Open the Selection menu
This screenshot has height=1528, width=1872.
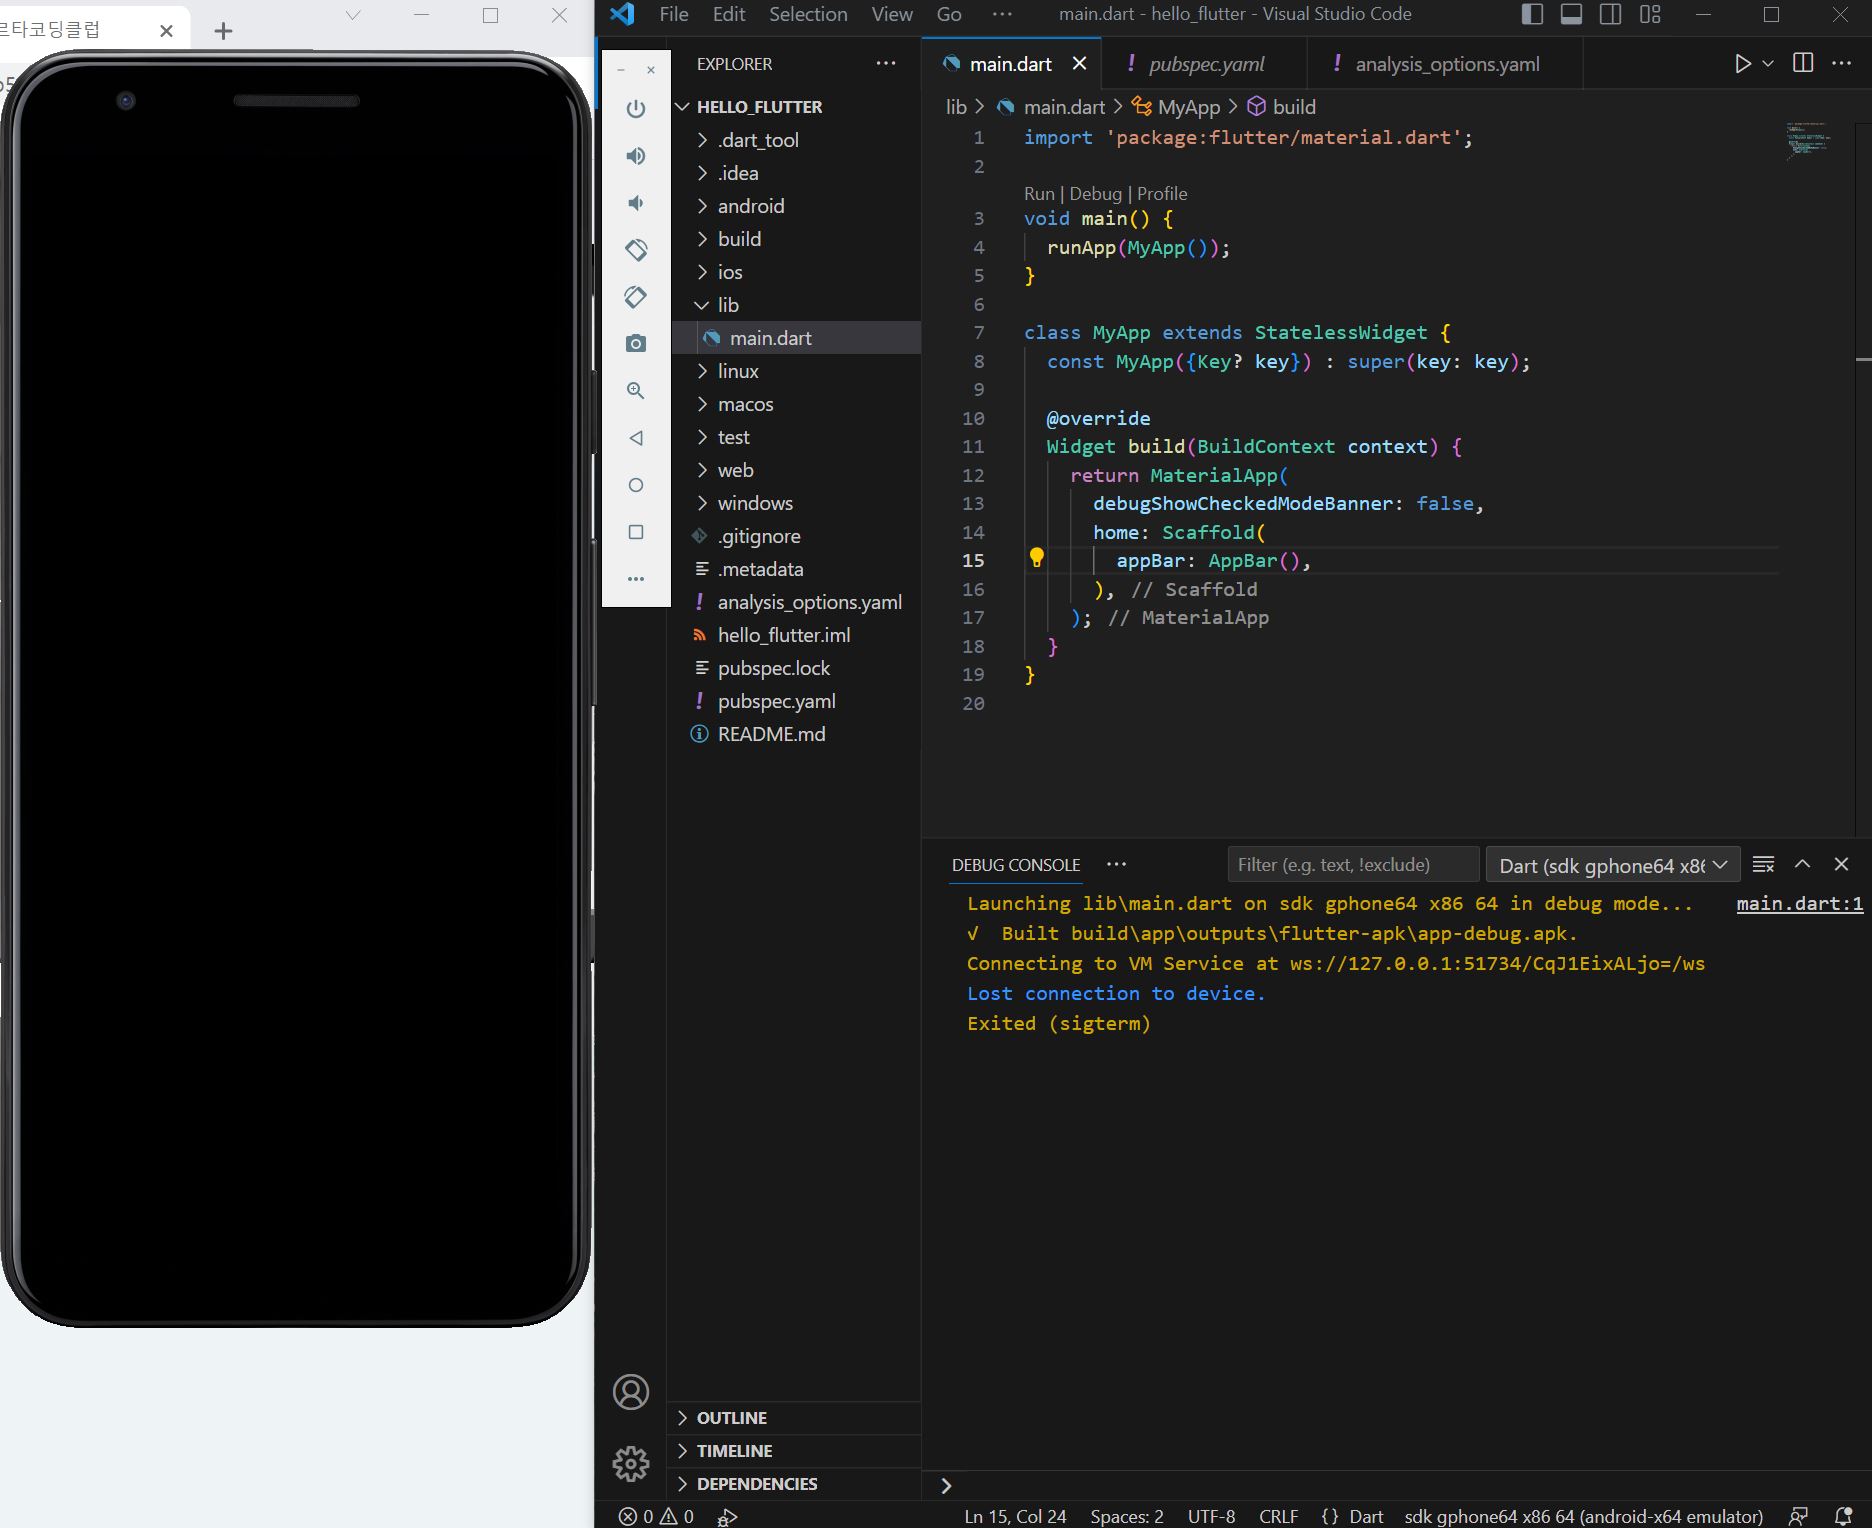coord(808,14)
